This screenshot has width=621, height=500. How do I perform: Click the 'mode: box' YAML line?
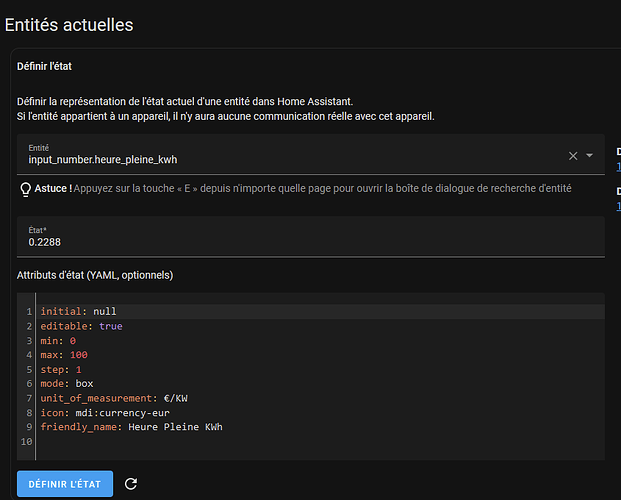[67, 383]
